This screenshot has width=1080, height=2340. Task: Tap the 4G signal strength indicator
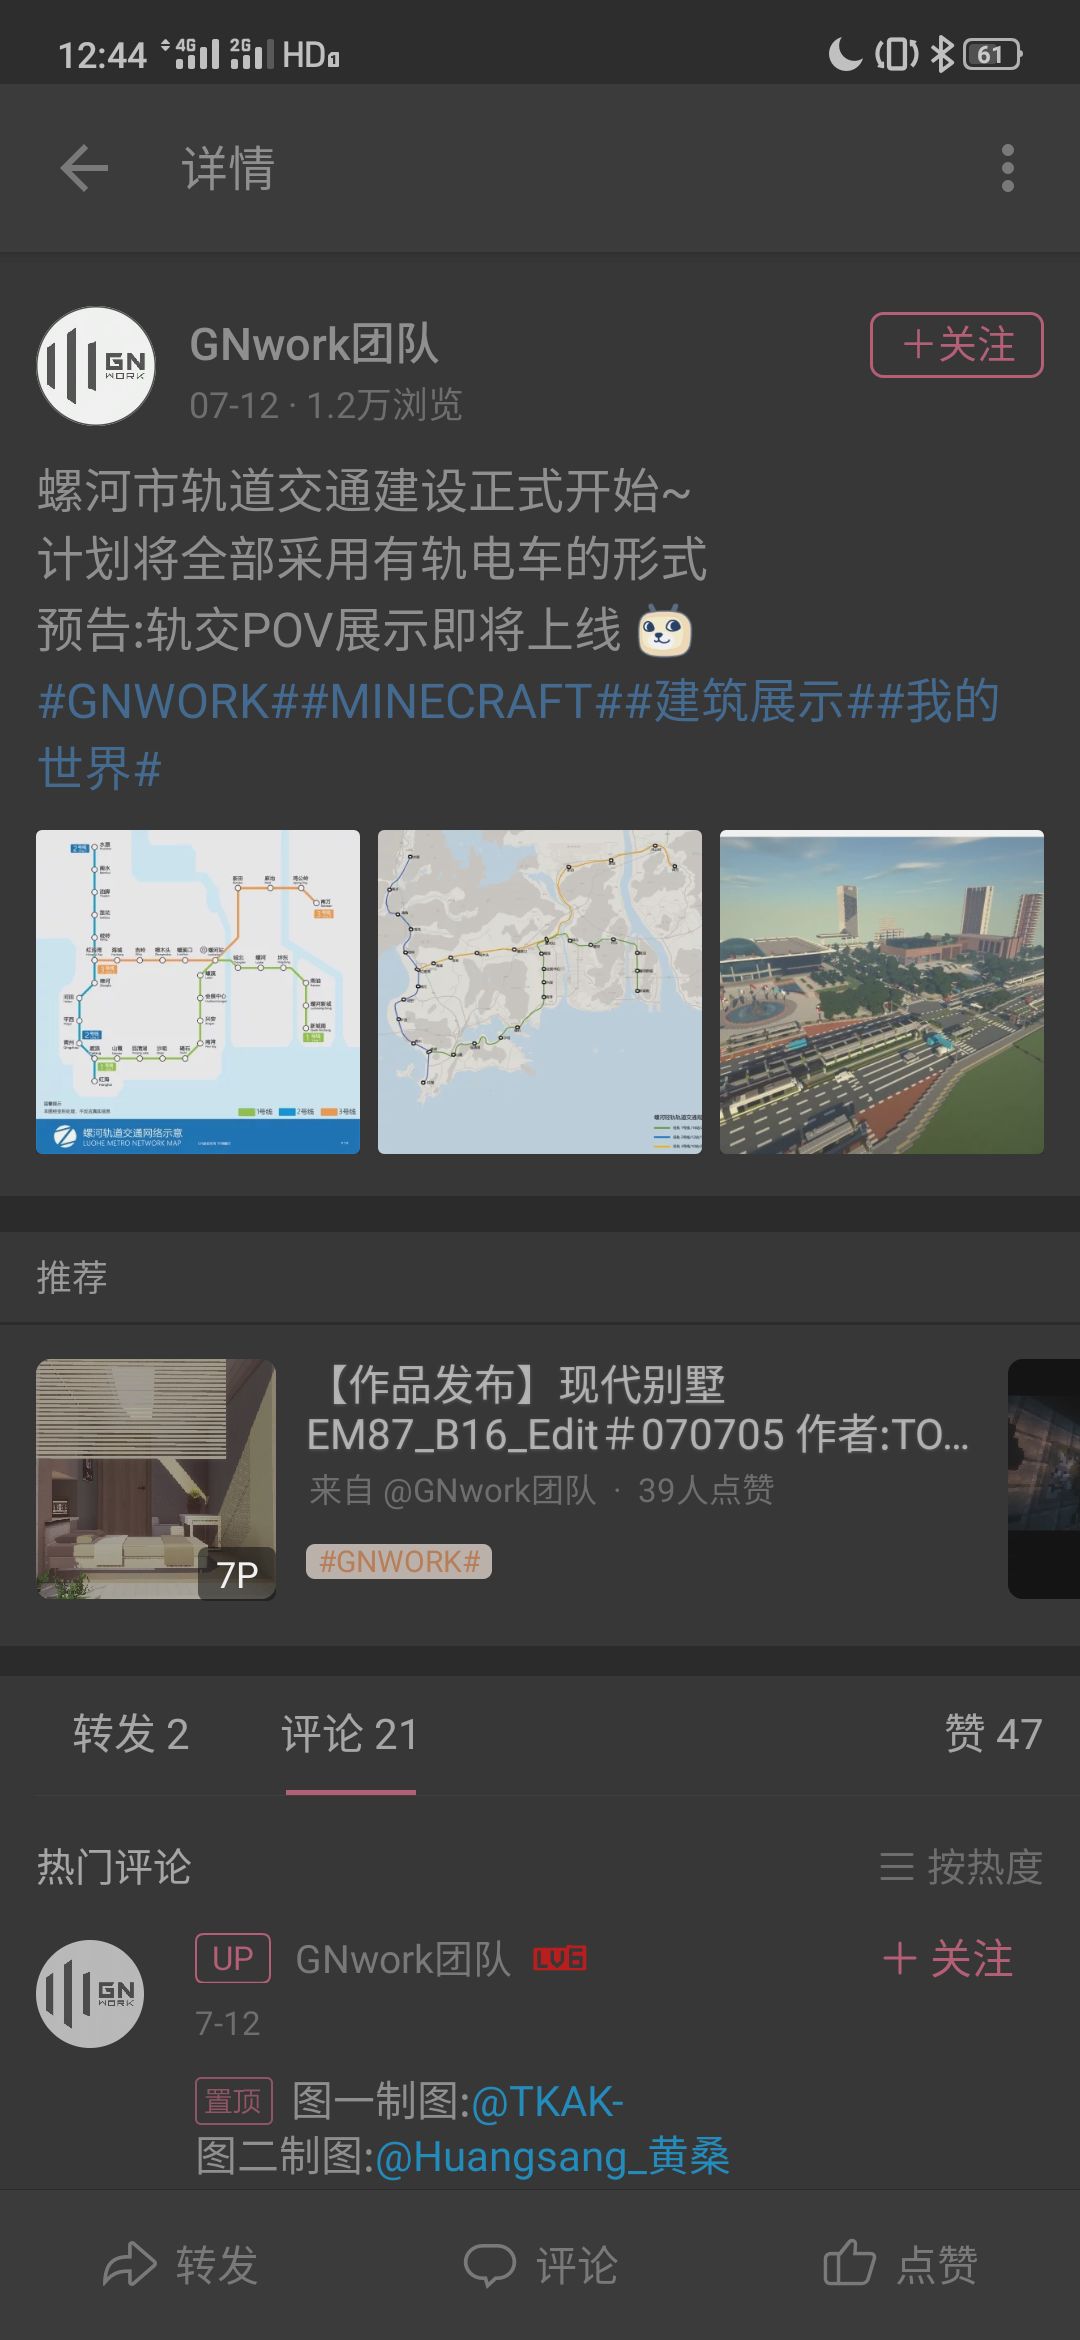click(x=191, y=53)
